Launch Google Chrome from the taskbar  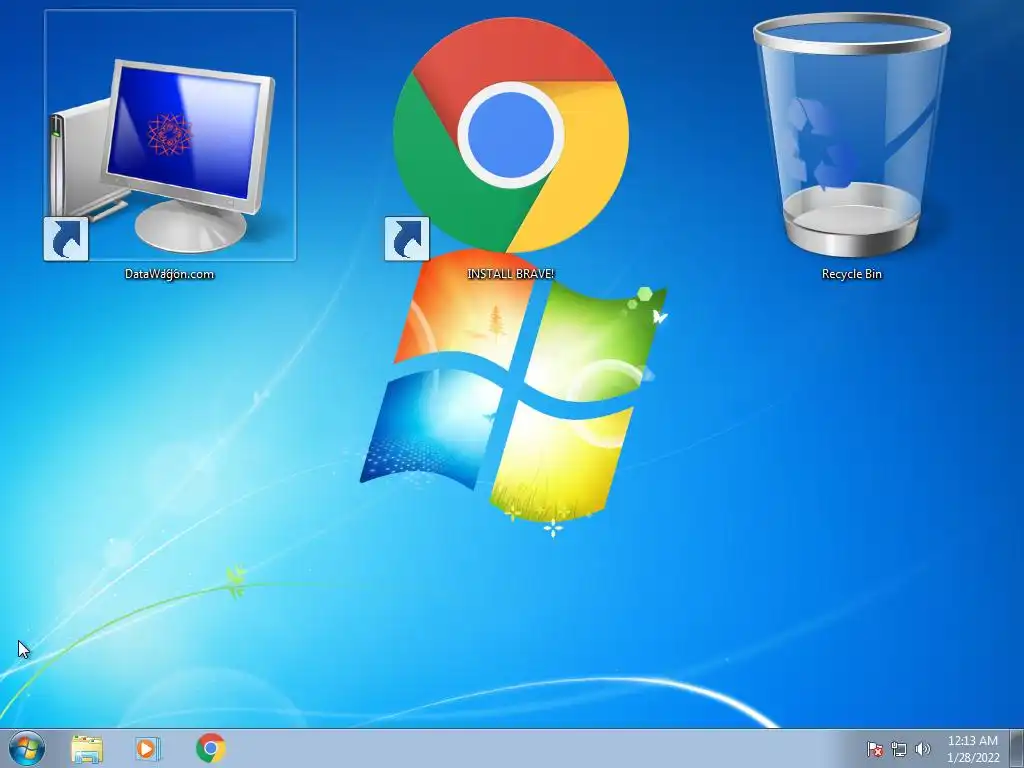point(210,748)
